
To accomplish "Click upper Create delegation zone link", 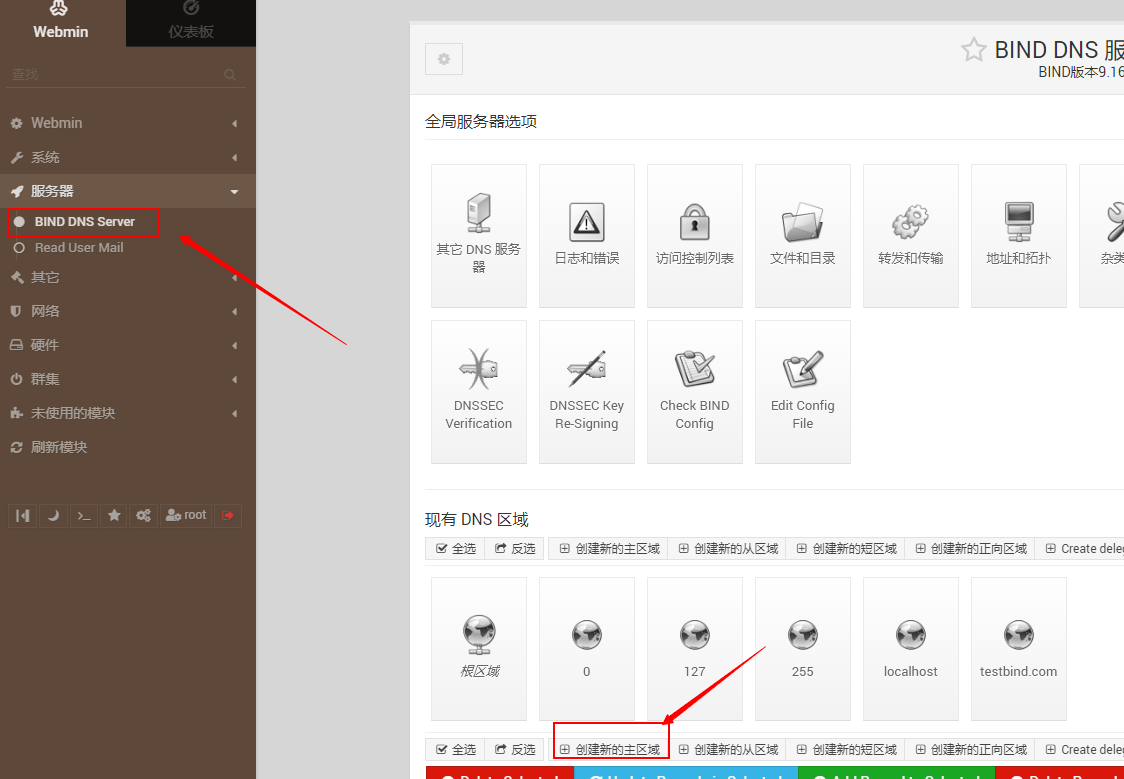I will pos(1080,548).
